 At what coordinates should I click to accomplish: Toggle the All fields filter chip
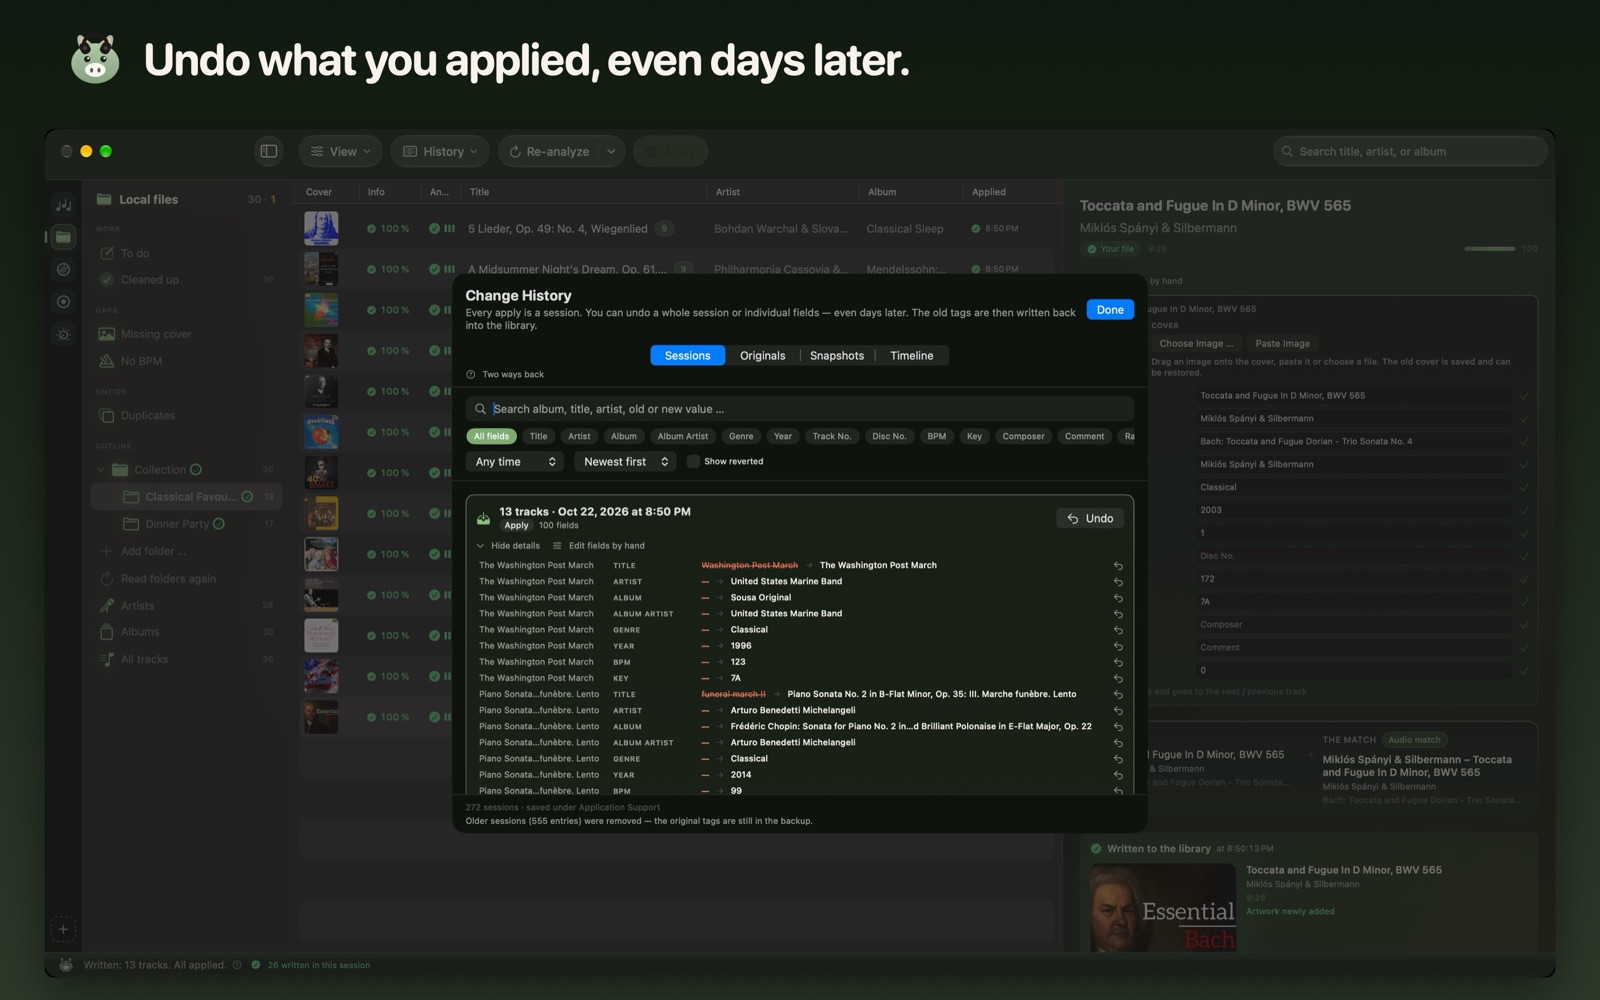491,436
